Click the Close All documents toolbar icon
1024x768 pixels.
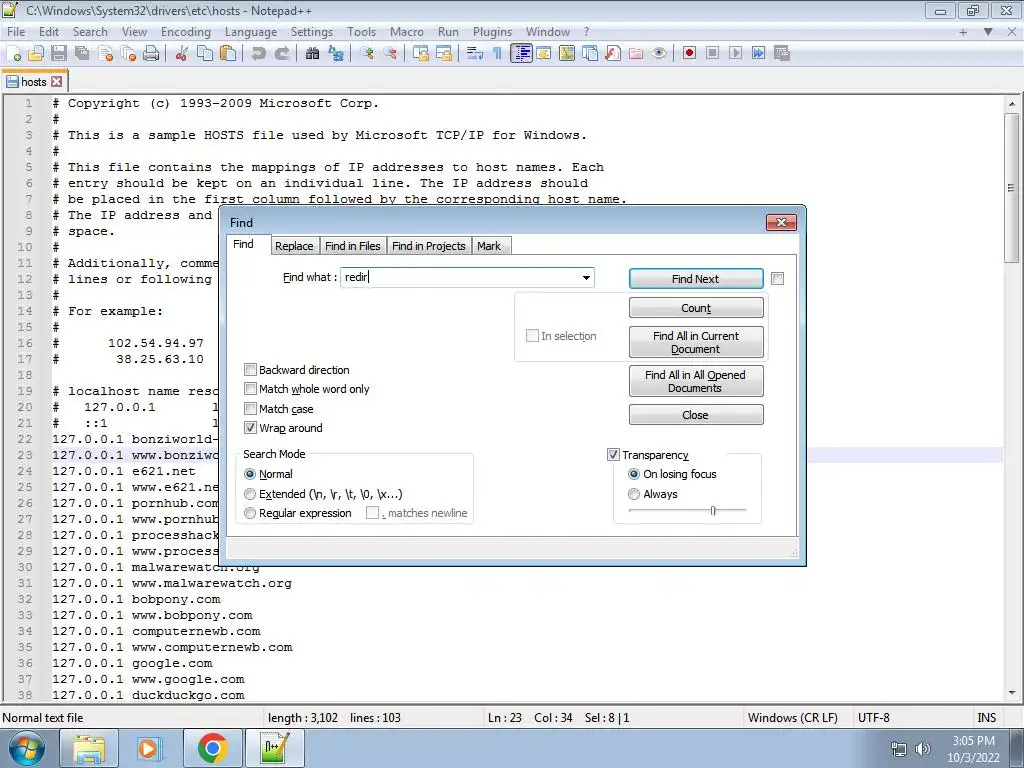[129, 54]
